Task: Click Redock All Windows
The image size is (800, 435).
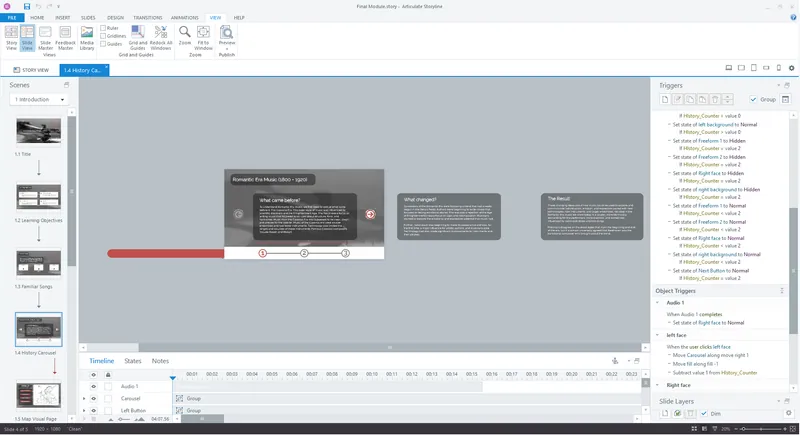Action: 161,38
